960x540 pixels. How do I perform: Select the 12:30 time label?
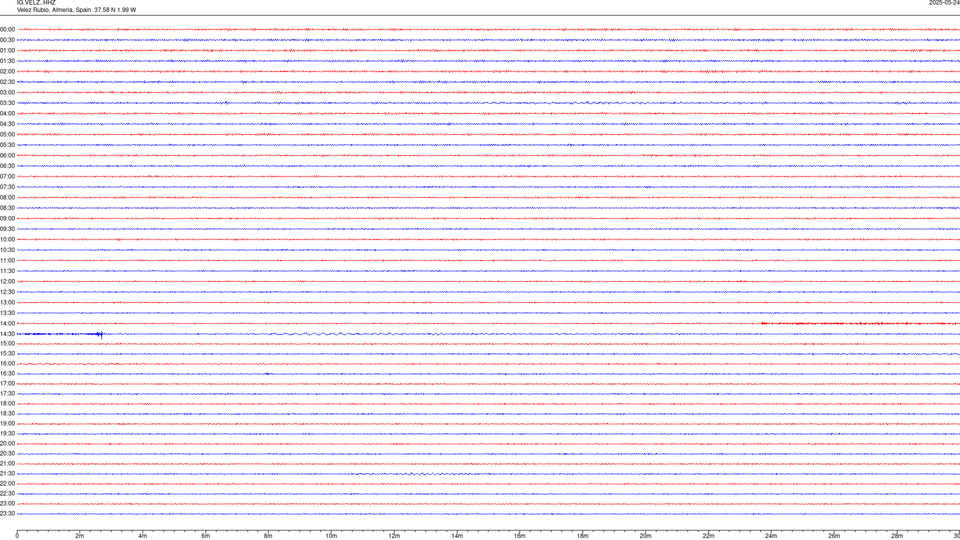pos(7,292)
